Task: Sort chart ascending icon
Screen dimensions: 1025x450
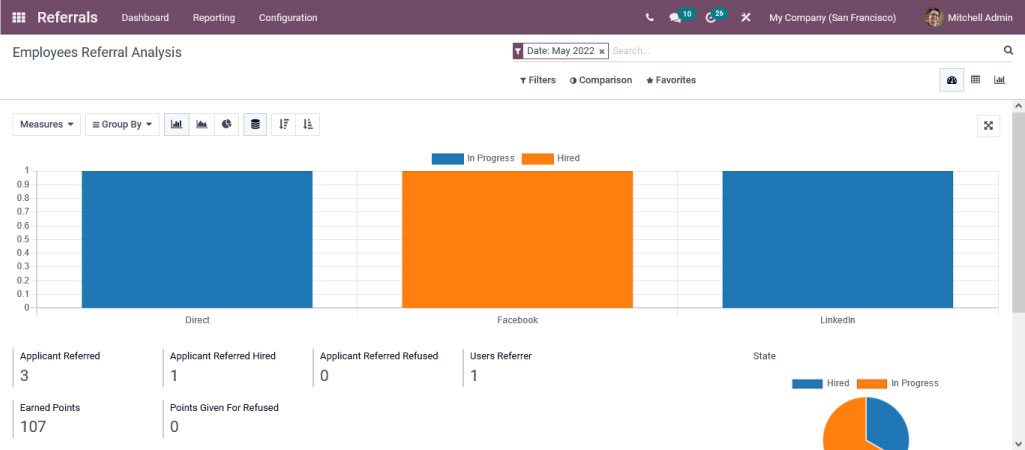Action: (x=308, y=124)
